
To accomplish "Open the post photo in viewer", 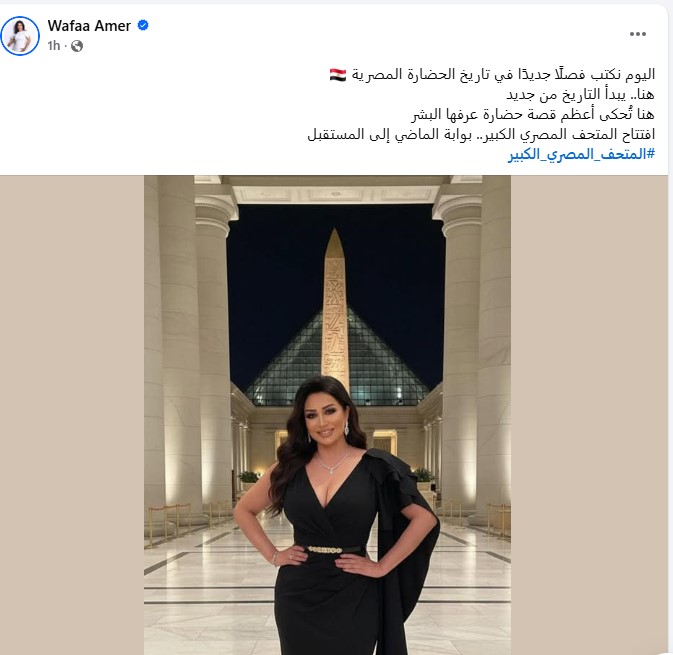I will coord(327,415).
